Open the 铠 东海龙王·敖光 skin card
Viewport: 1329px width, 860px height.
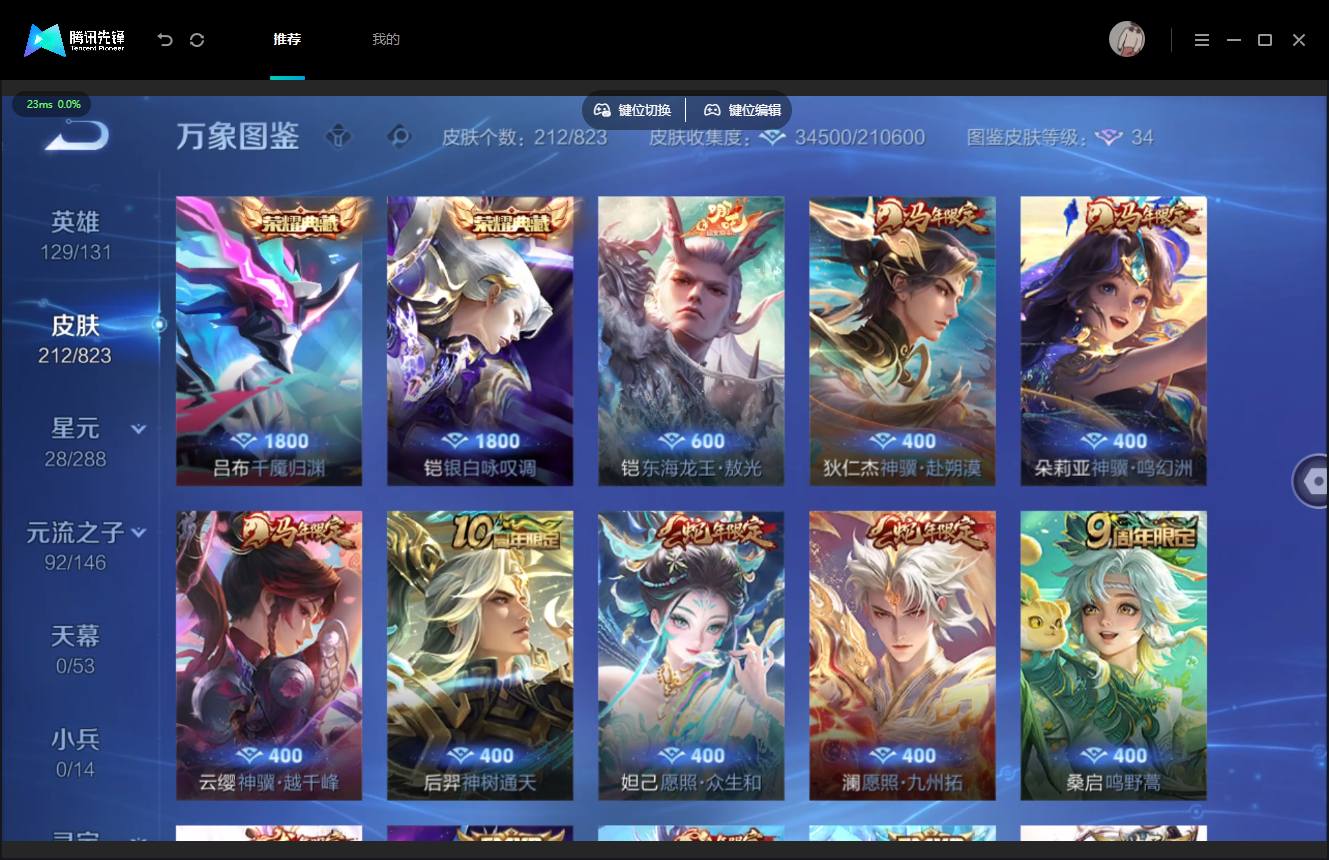[x=691, y=341]
